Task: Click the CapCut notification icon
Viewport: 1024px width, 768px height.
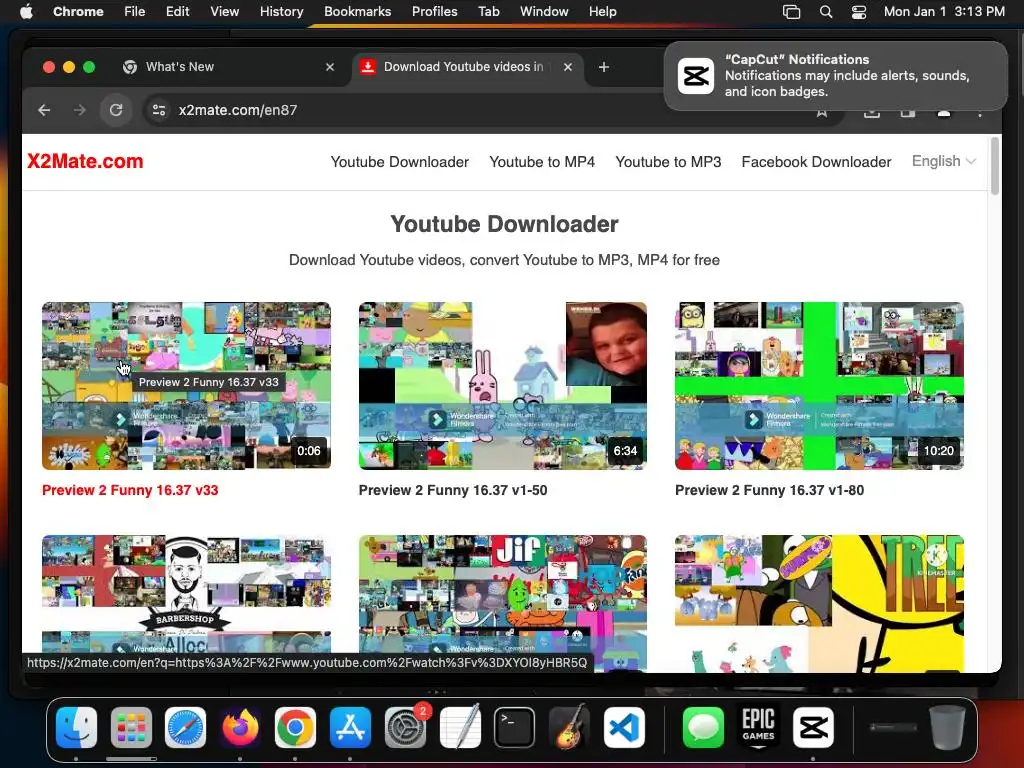Action: (x=696, y=76)
